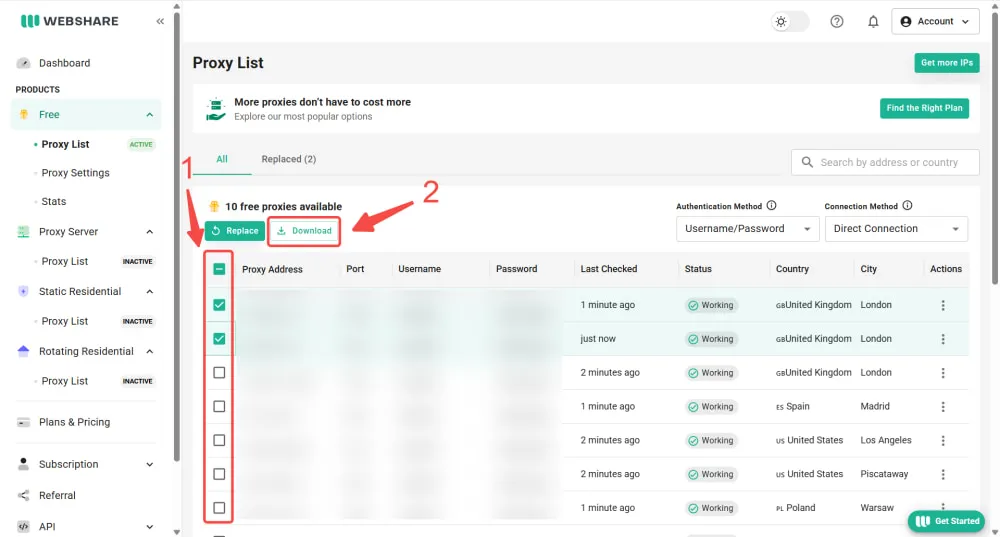Image resolution: width=1000 pixels, height=537 pixels.
Task: Click the Last Checked column header
Action: (x=608, y=269)
